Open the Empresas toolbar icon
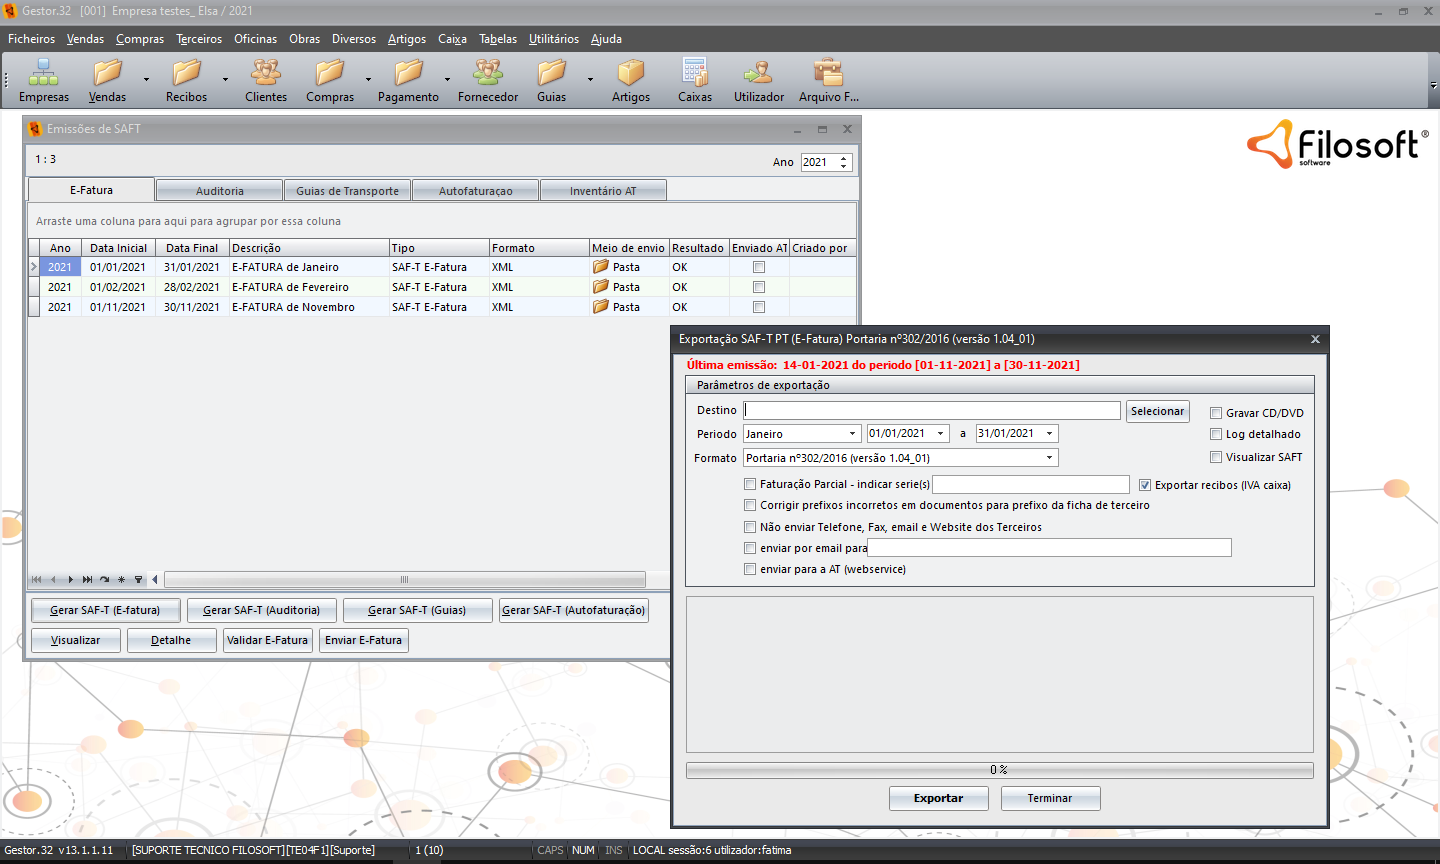Image resolution: width=1440 pixels, height=864 pixels. coord(43,73)
